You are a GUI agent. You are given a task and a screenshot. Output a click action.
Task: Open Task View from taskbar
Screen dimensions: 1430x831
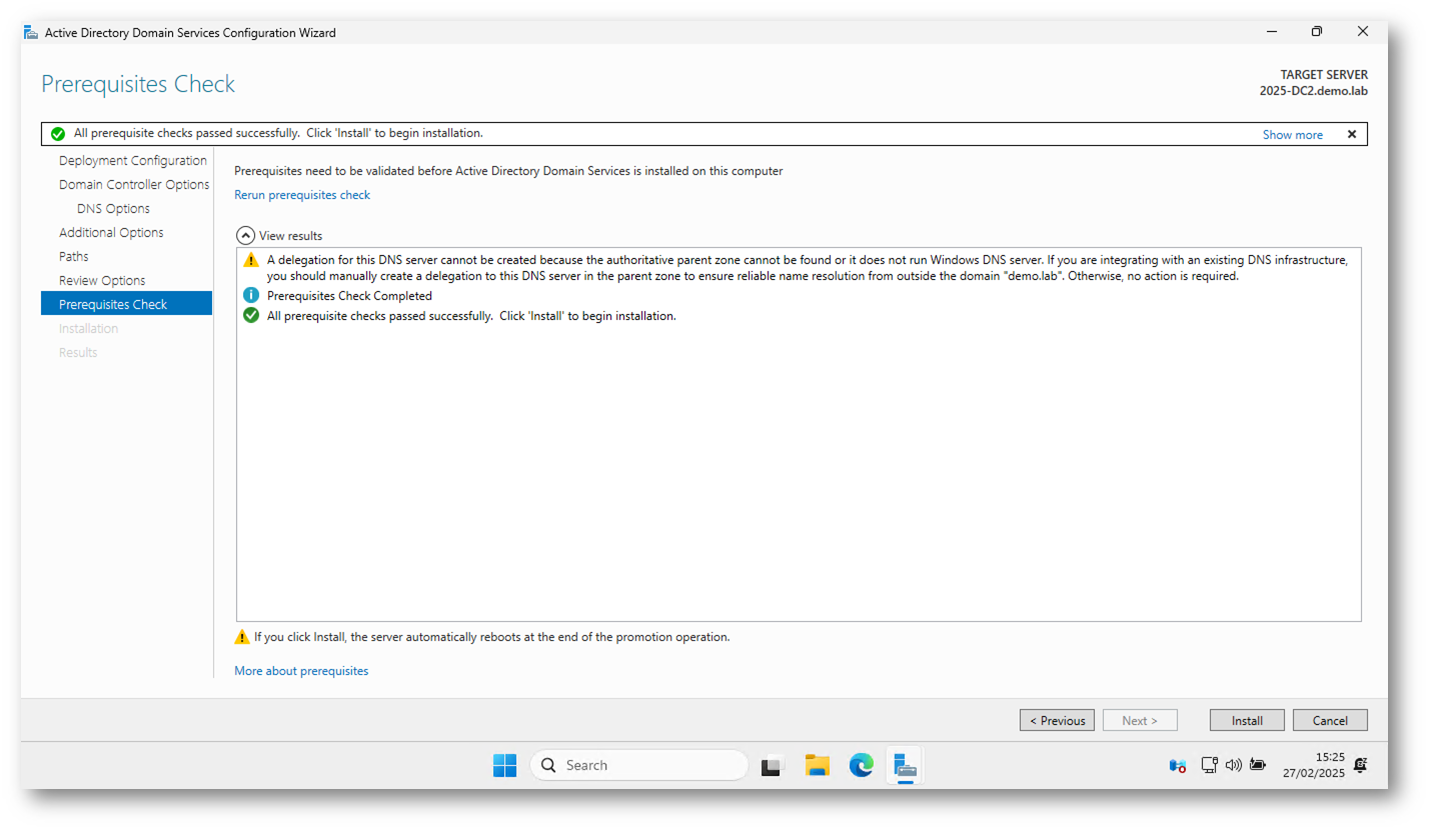(x=772, y=766)
